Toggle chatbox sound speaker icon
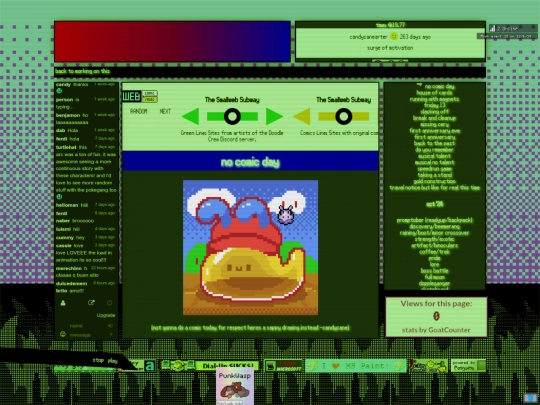Viewport: 540px width, 405px height. point(110,325)
